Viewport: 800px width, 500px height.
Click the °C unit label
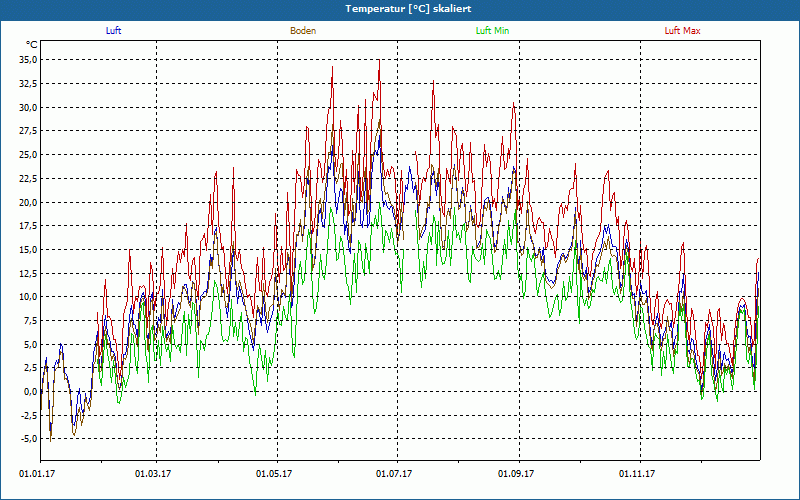(x=32, y=45)
